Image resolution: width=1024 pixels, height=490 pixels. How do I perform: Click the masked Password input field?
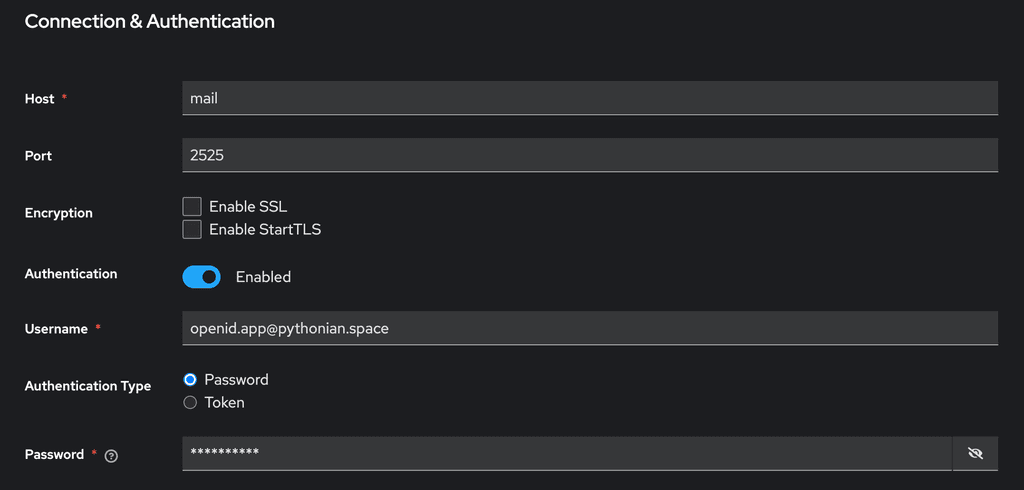point(567,453)
